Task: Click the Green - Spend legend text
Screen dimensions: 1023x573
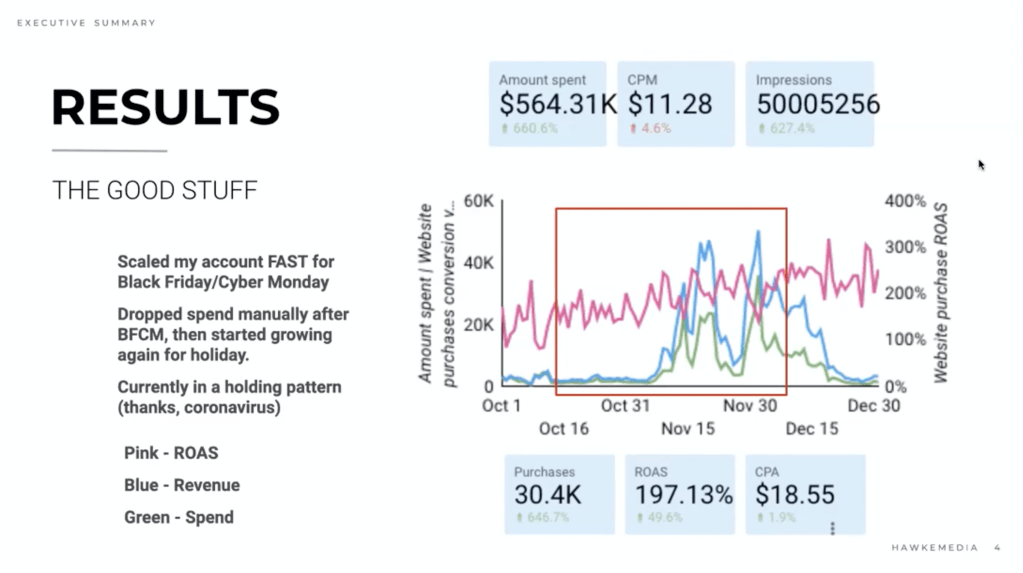Action: click(x=179, y=517)
